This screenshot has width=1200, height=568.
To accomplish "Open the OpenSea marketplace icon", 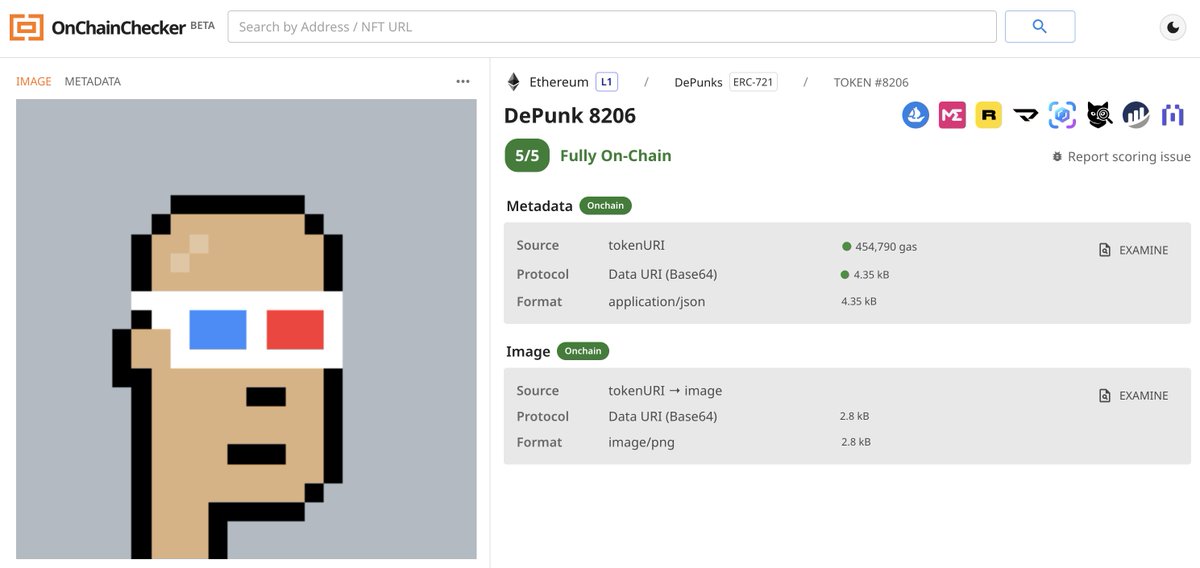I will [916, 115].
